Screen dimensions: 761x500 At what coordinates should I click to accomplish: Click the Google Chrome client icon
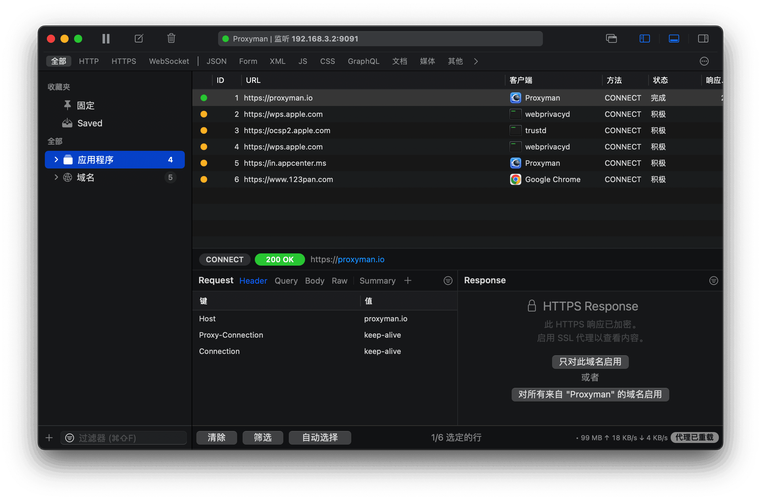point(515,179)
